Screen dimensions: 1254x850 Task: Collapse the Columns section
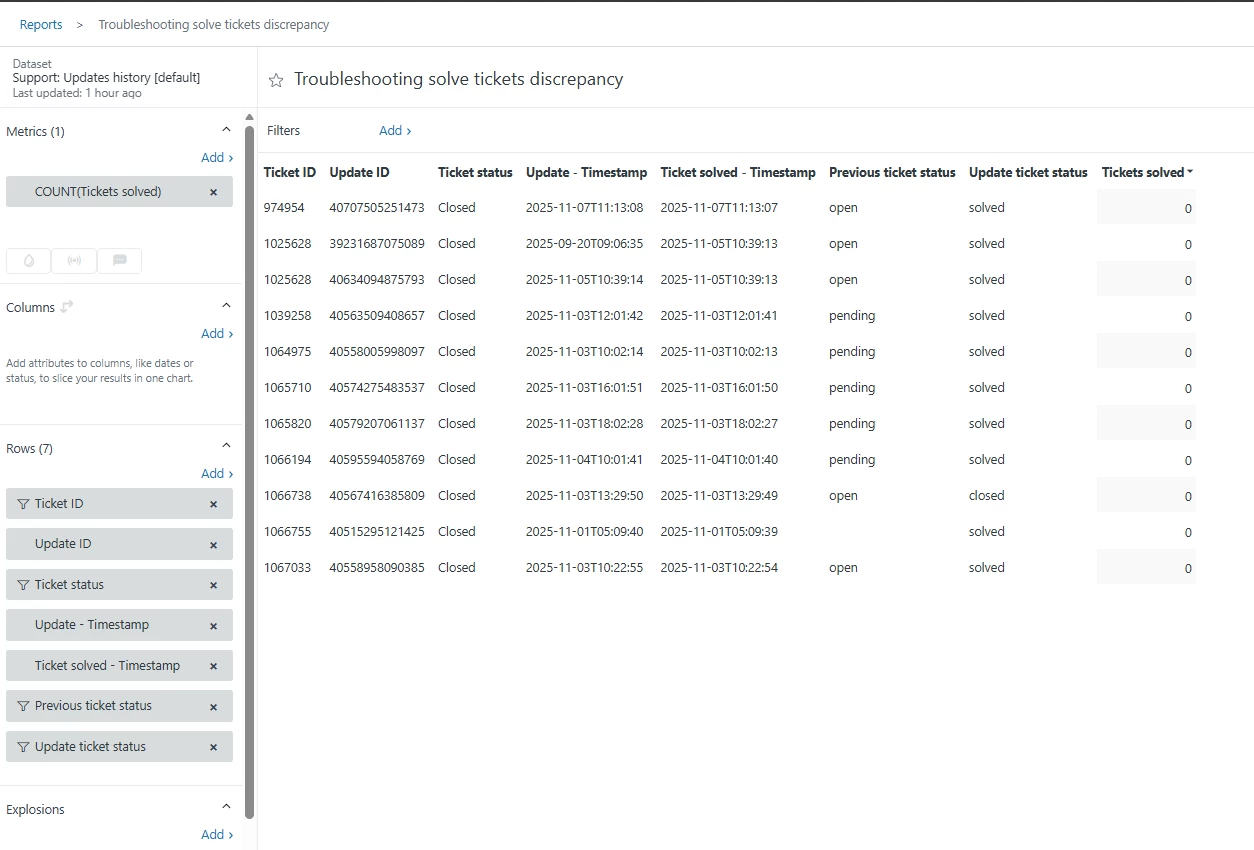226,305
